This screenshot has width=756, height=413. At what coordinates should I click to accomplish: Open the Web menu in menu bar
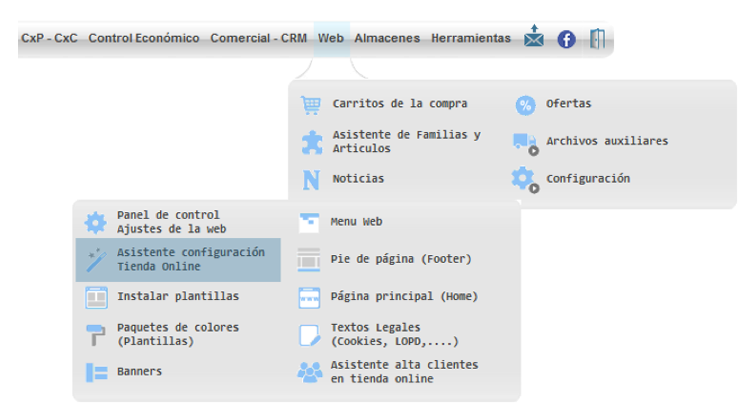pos(331,38)
